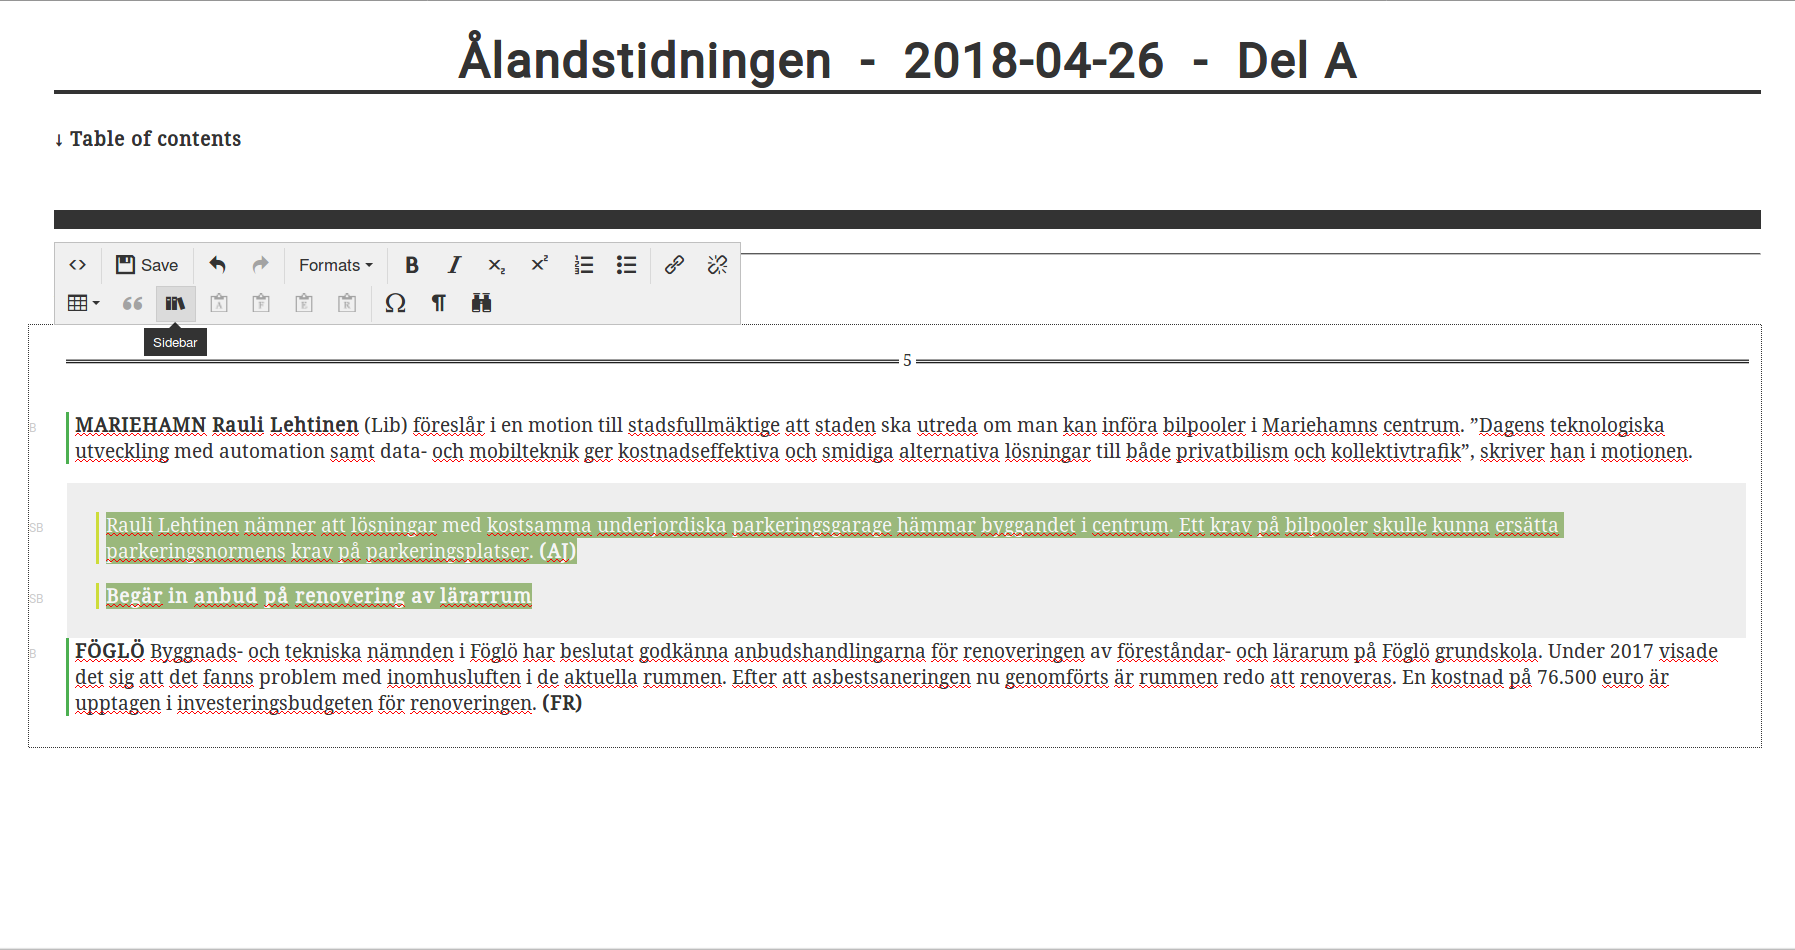Undo the last edit
The height and width of the screenshot is (950, 1795).
click(217, 265)
